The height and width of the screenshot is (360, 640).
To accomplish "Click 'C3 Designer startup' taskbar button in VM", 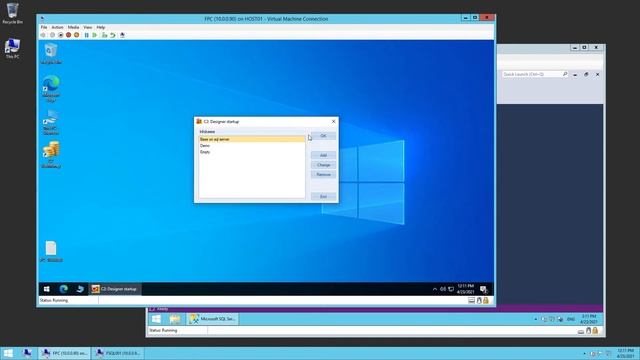I will coord(115,289).
